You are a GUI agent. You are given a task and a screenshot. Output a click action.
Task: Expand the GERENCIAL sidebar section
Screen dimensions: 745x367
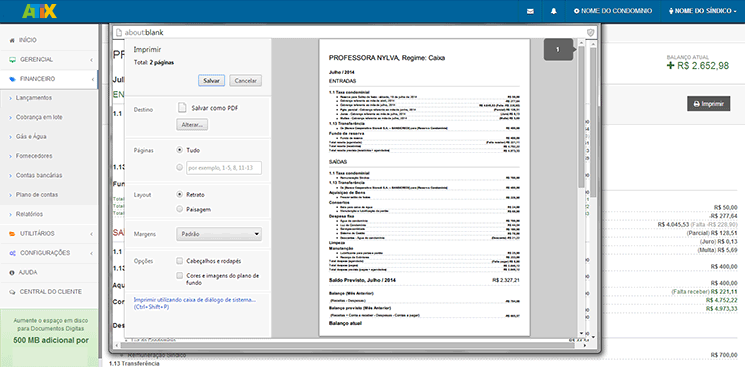(x=49, y=60)
